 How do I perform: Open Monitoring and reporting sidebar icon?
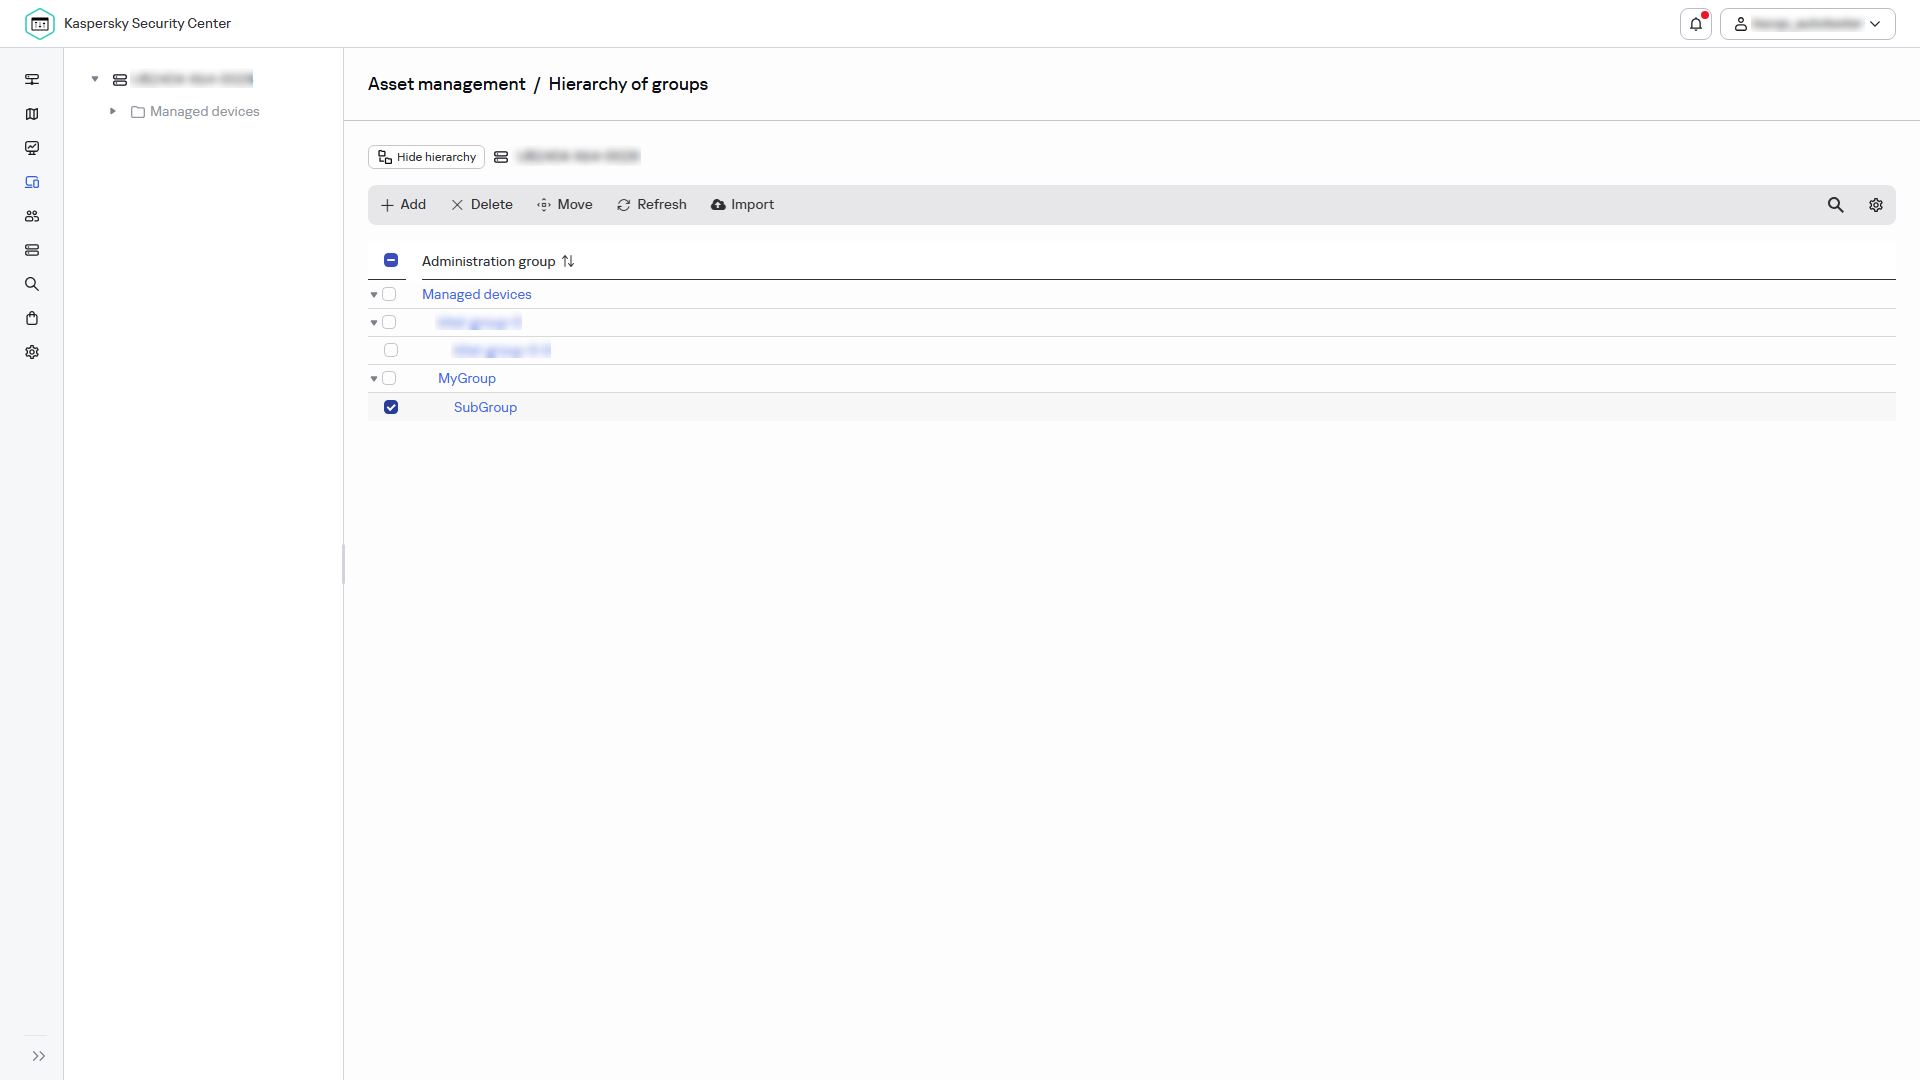pyautogui.click(x=32, y=148)
